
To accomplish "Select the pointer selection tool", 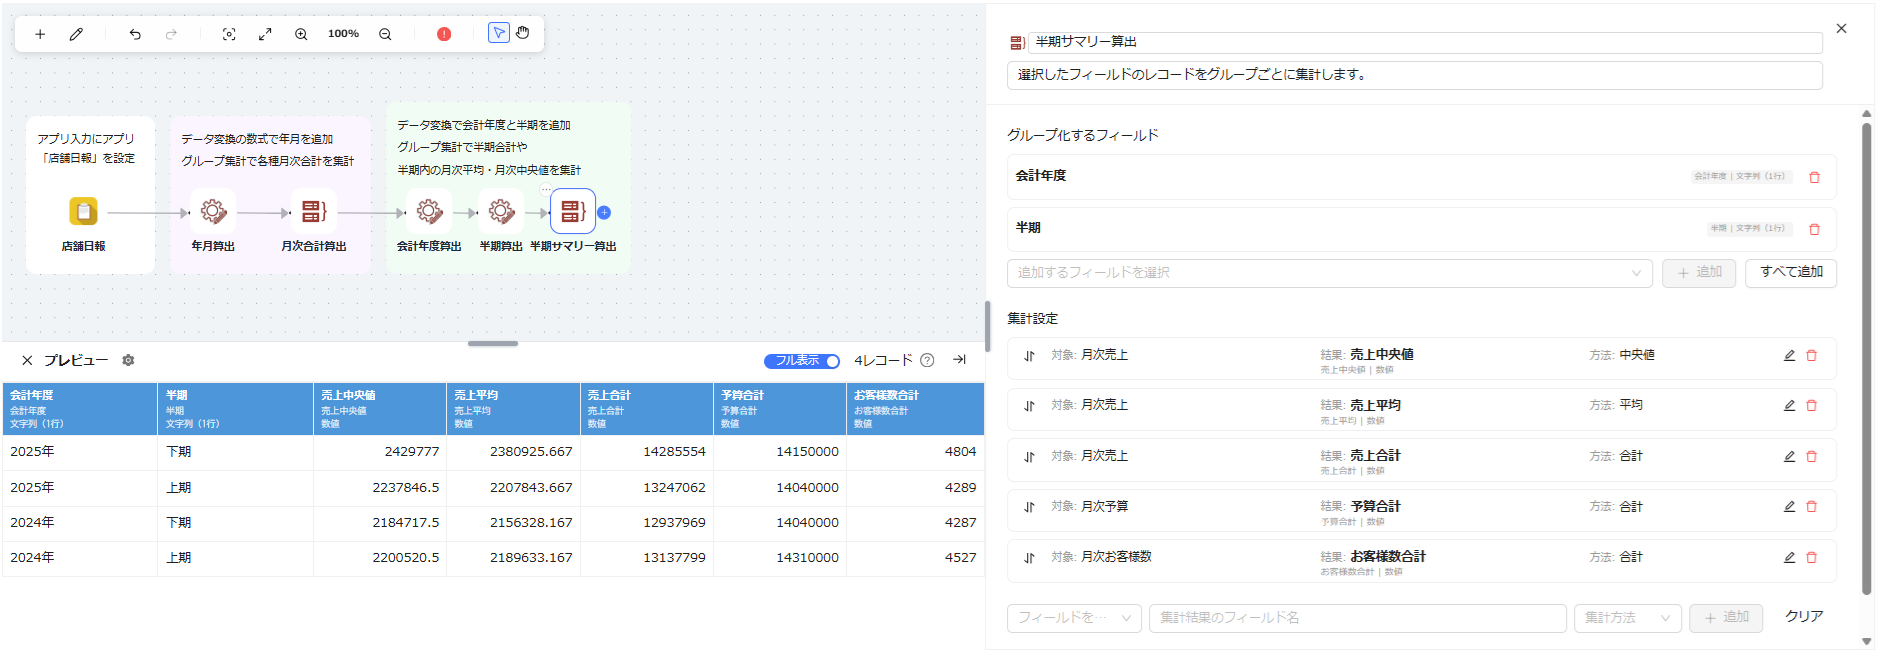I will click(x=498, y=33).
